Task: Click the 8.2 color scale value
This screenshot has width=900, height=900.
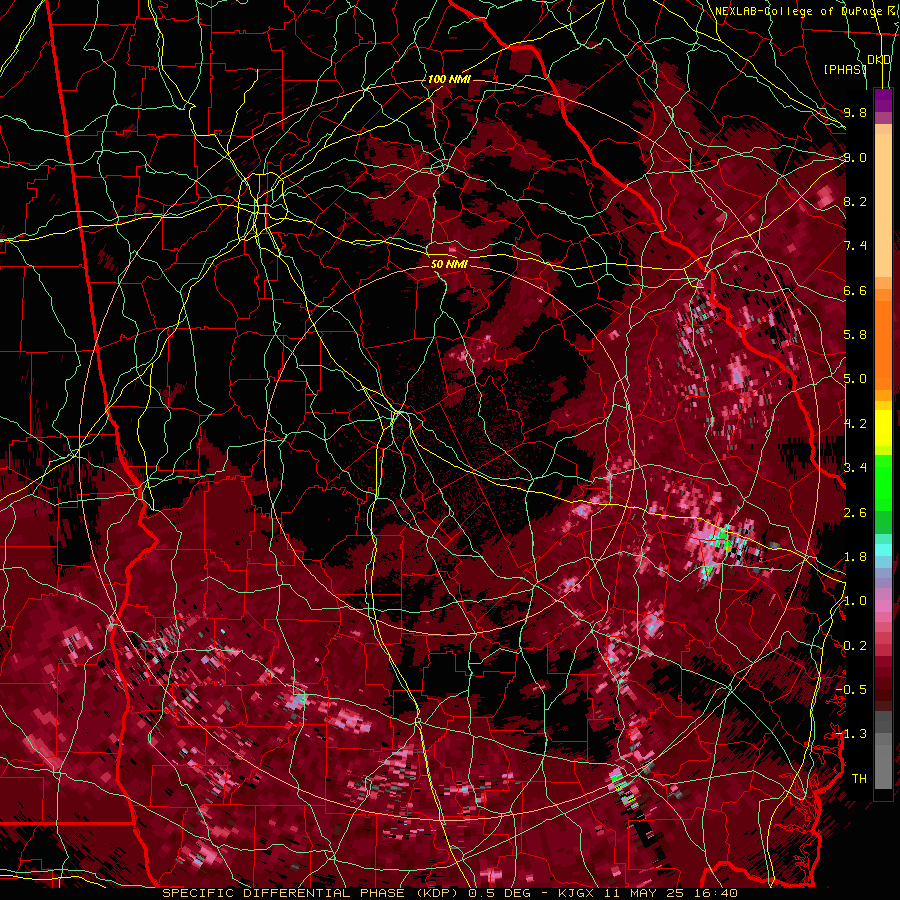Action: [x=855, y=201]
